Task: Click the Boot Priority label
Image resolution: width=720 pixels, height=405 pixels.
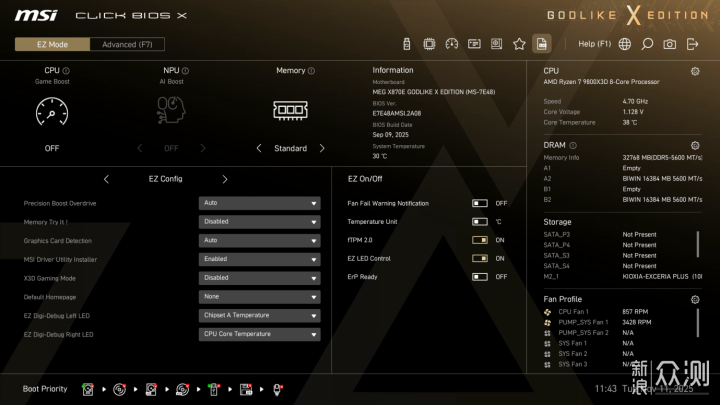Action: 45,389
